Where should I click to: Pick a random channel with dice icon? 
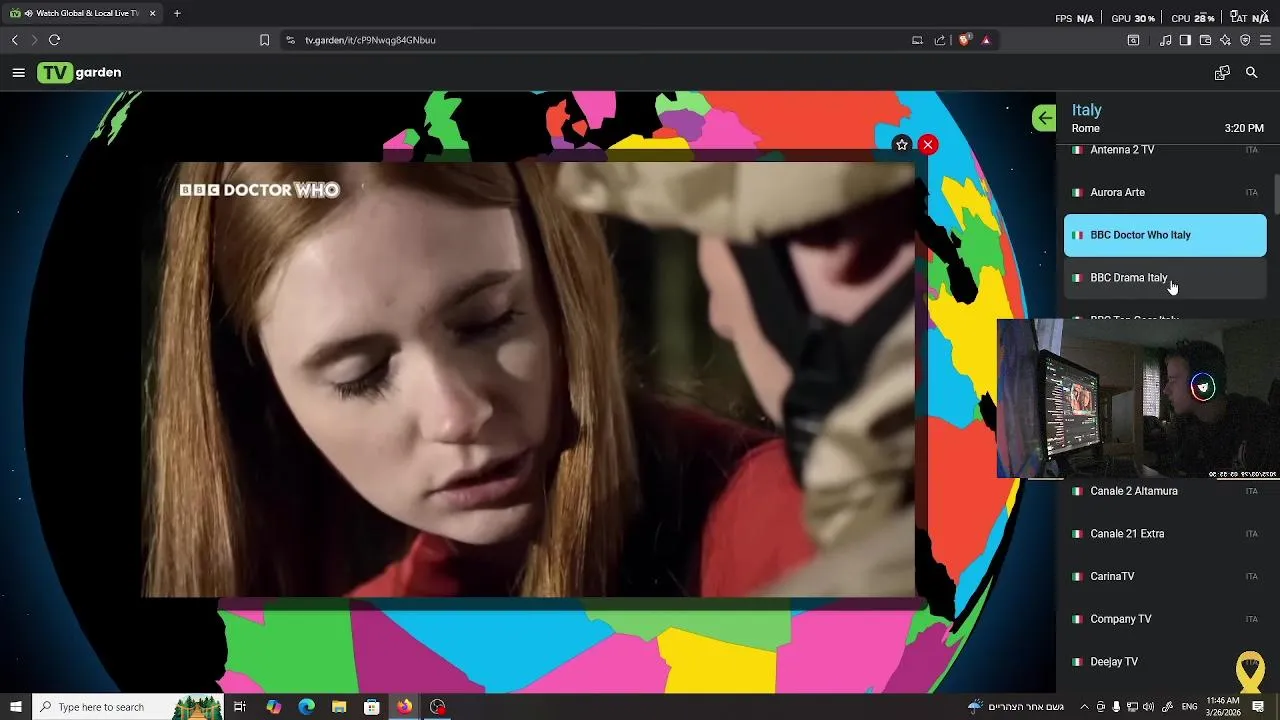coord(1222,73)
